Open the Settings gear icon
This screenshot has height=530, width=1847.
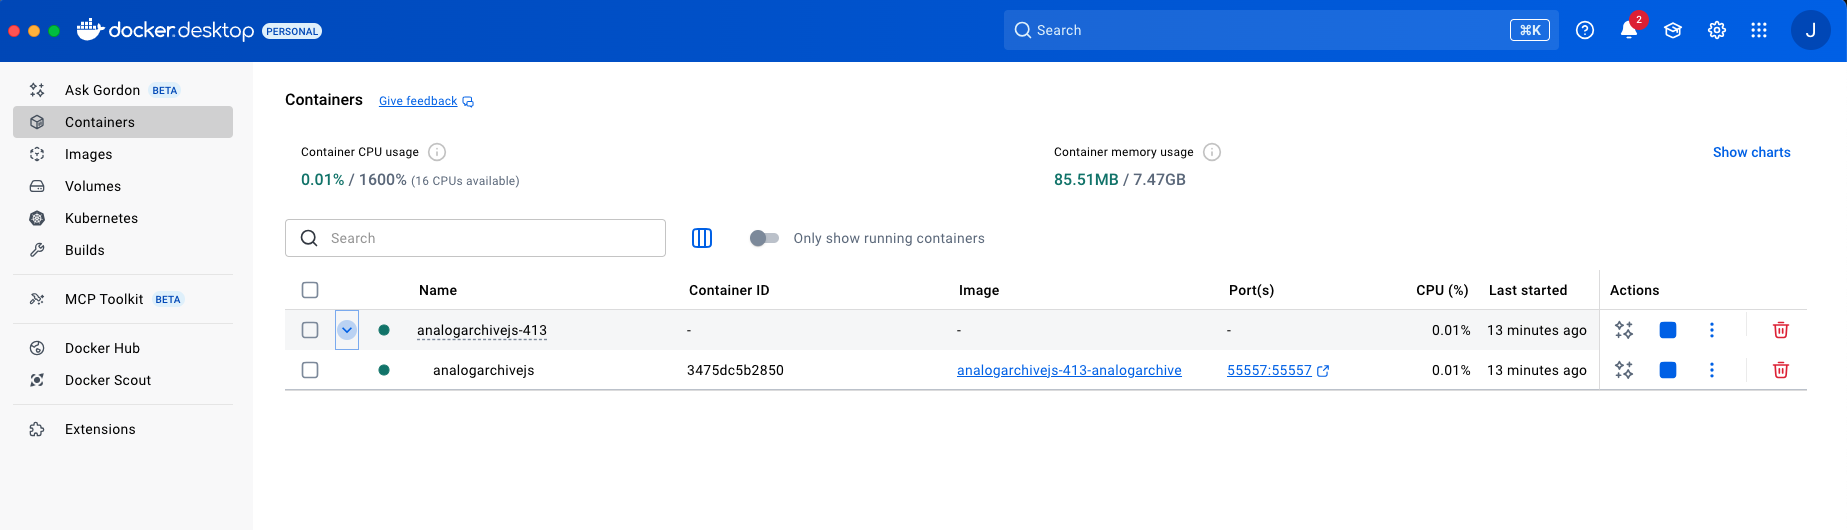tap(1717, 30)
